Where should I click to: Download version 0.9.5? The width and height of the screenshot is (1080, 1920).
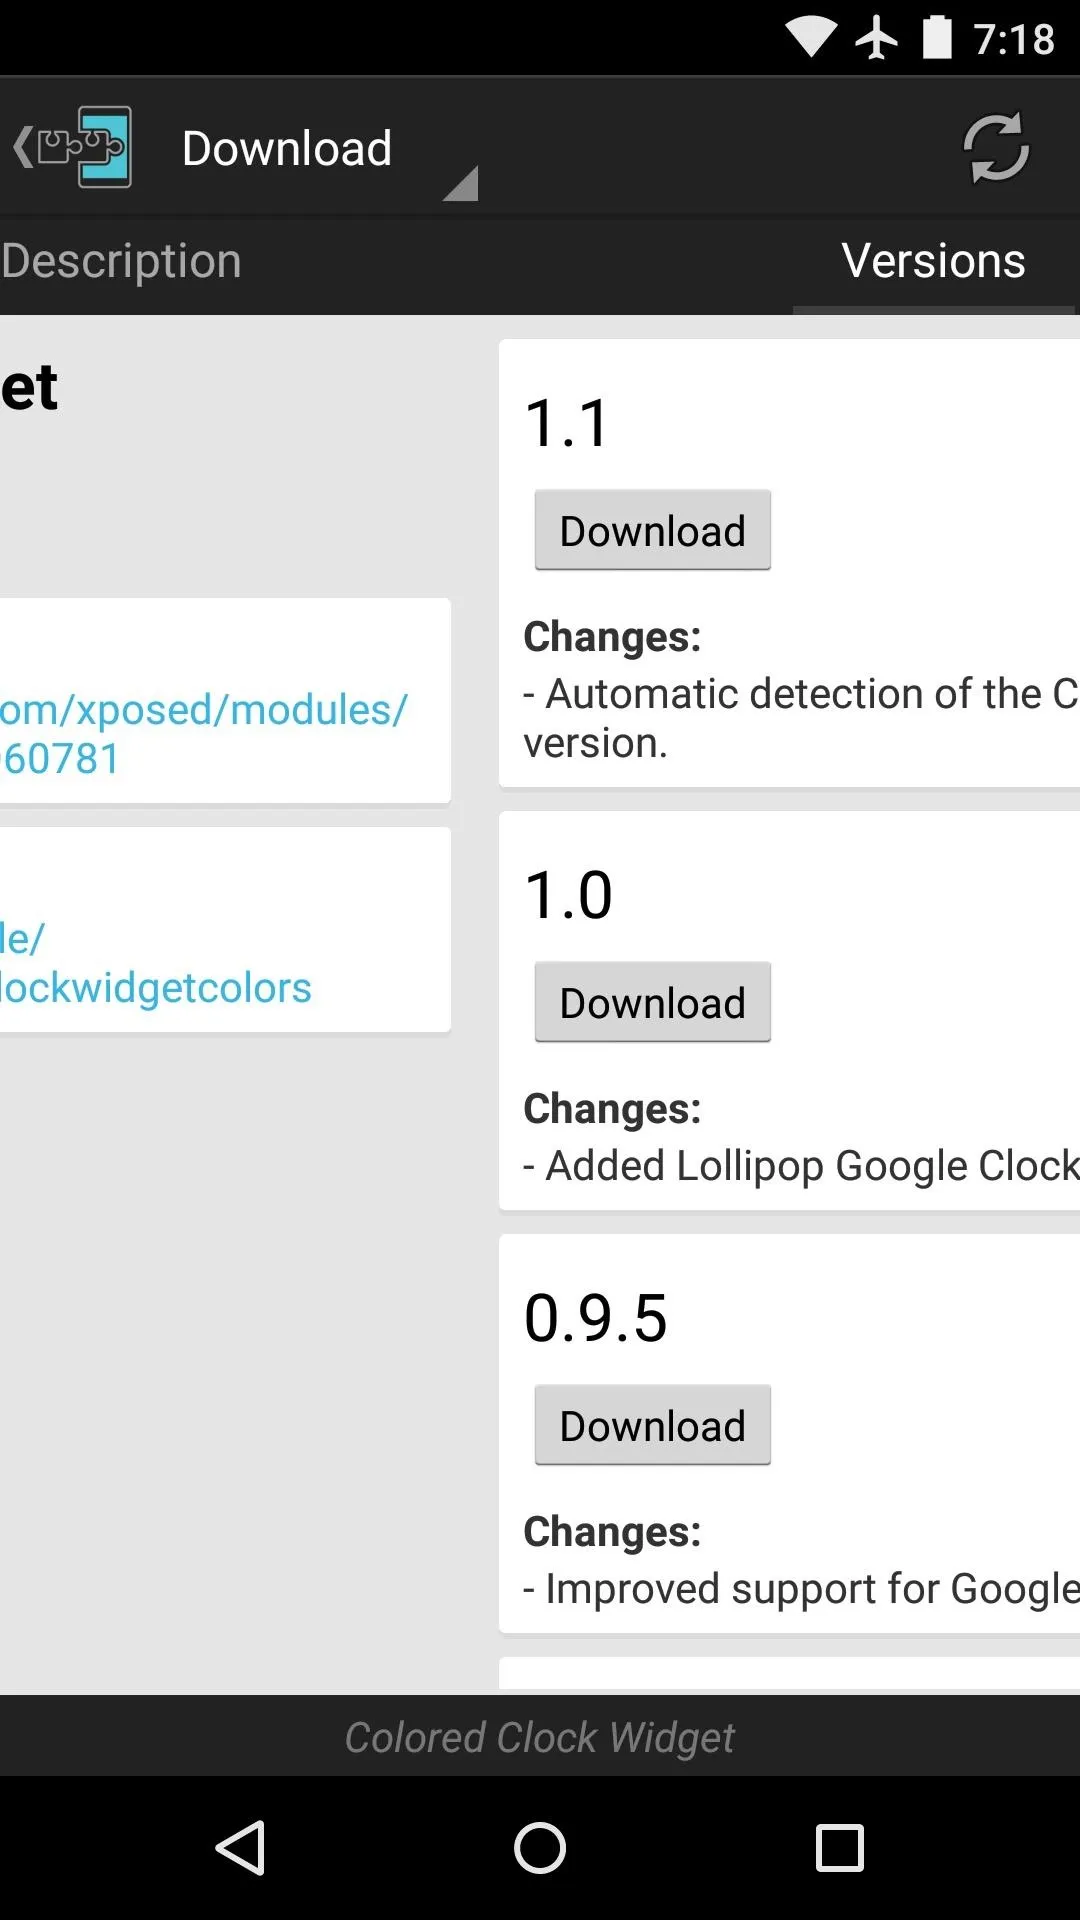tap(652, 1425)
